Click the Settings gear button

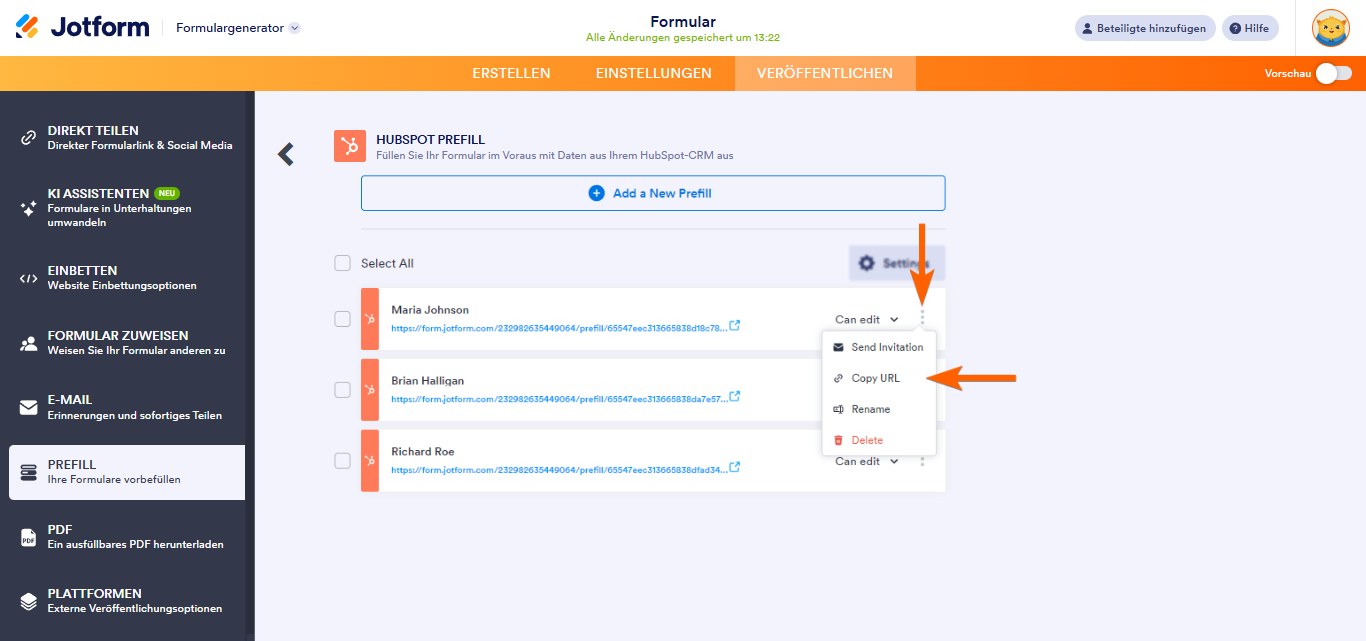pyautogui.click(x=896, y=262)
